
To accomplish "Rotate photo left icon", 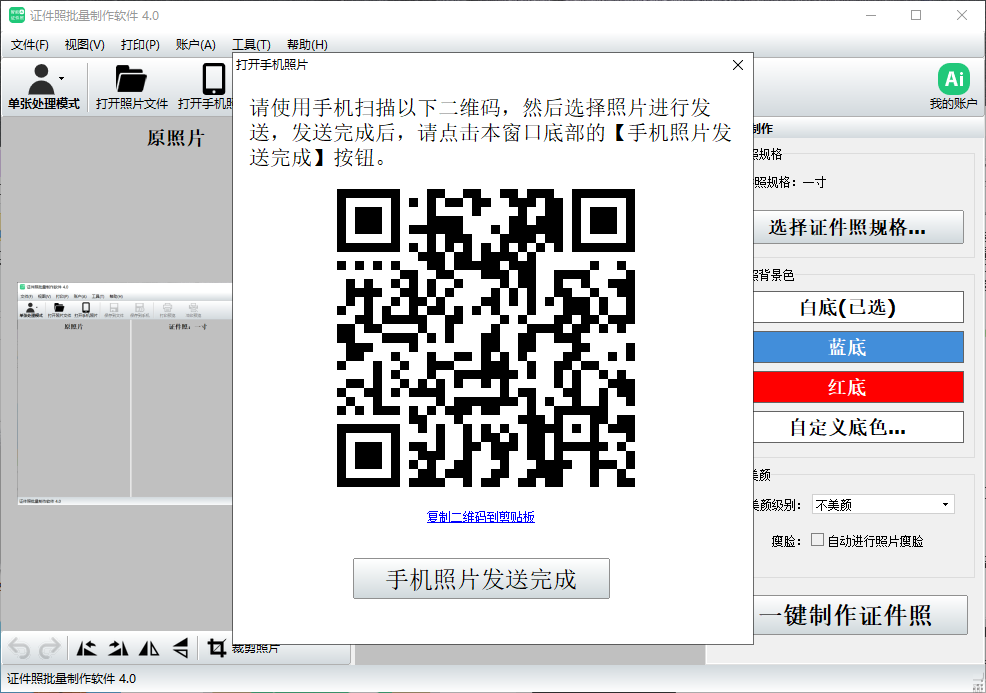I will 87,648.
